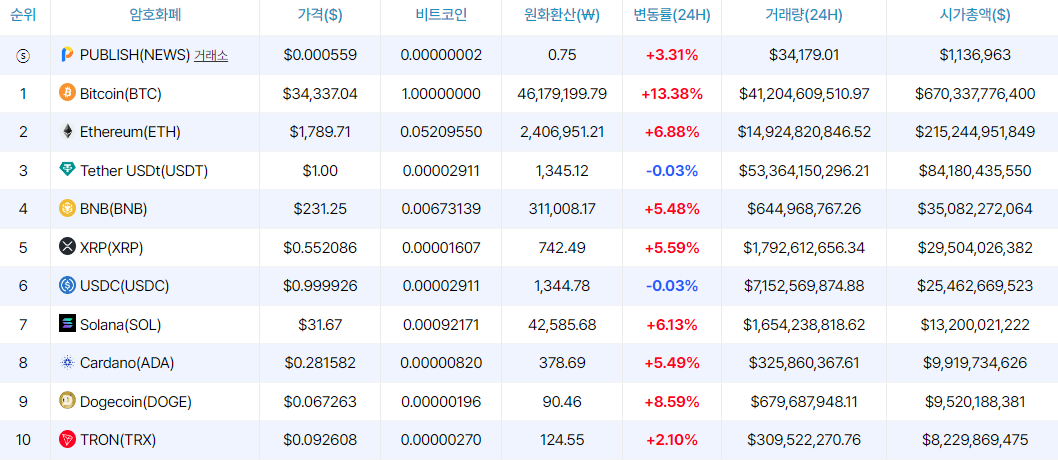
Task: Select Bitcoin price $34,337.04
Action: pos(320,94)
